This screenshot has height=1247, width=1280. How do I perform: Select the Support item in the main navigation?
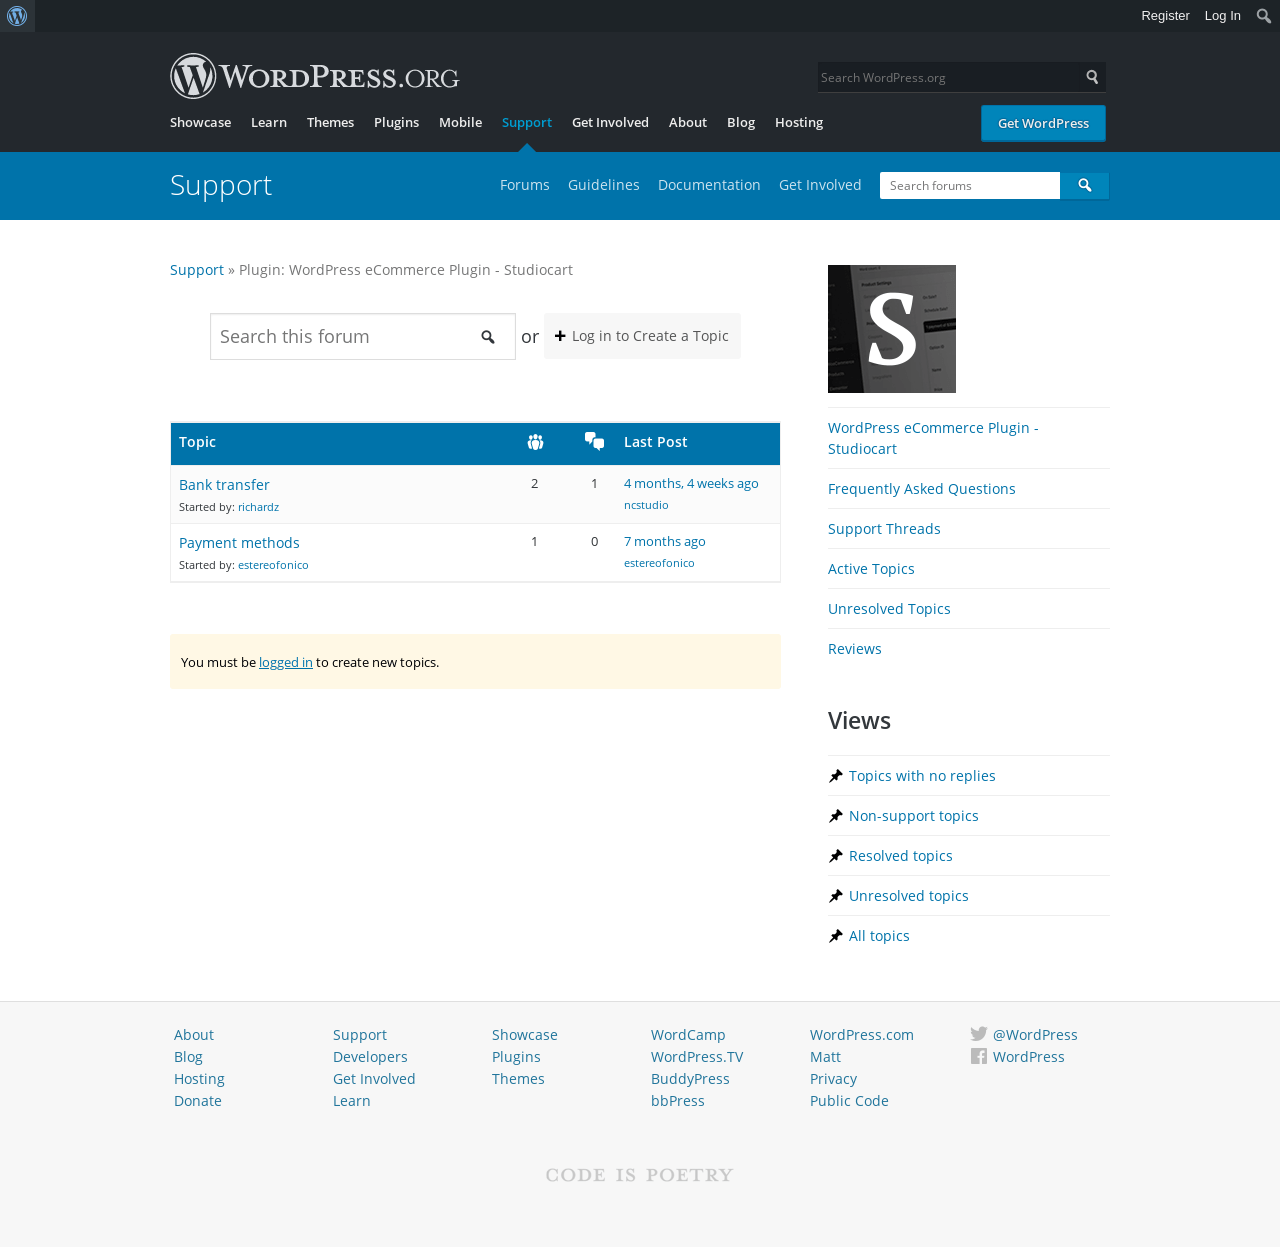point(527,123)
